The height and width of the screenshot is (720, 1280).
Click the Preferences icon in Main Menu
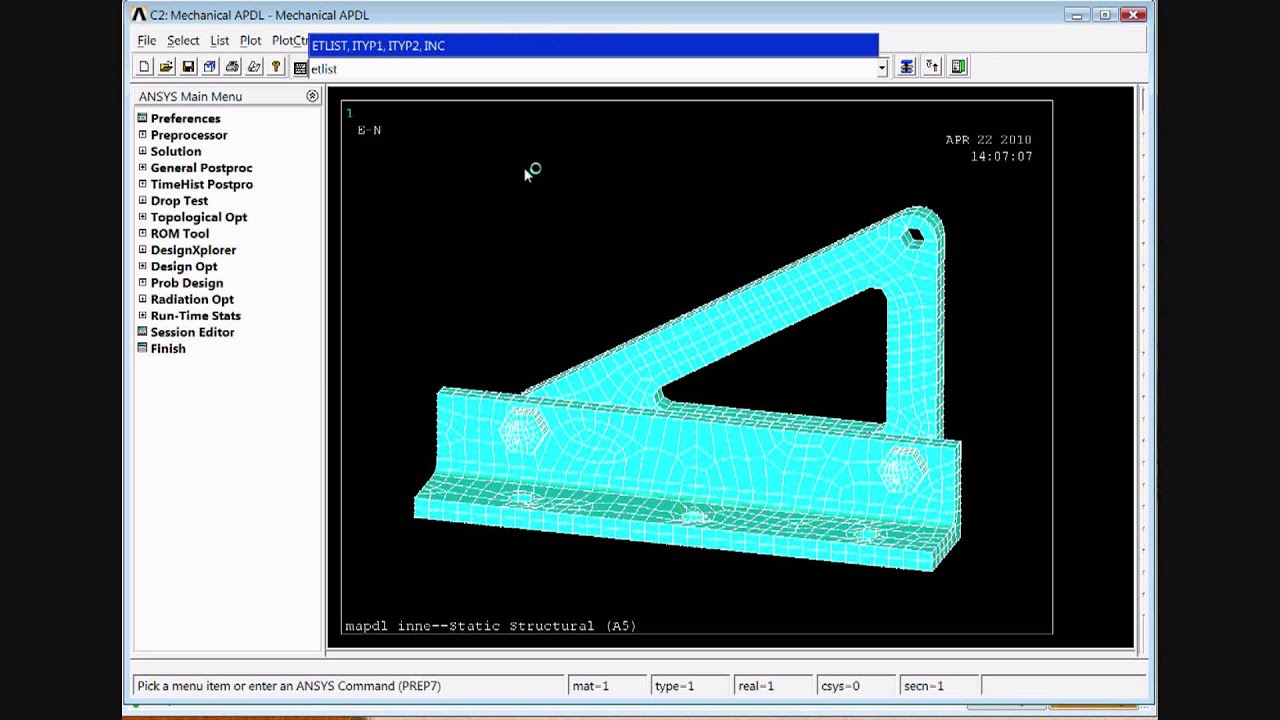click(142, 118)
